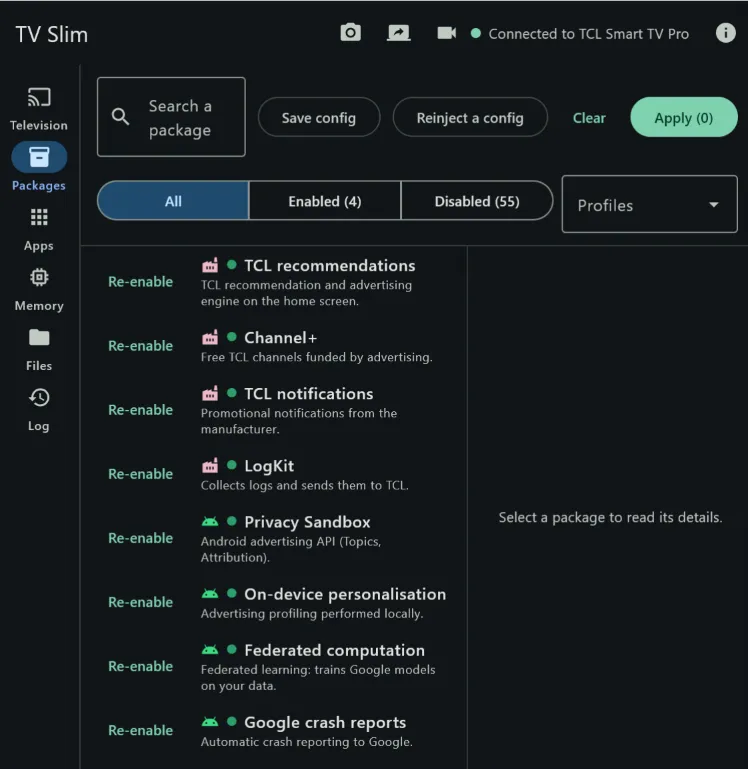Re-enable TCL notifications package

(x=140, y=410)
